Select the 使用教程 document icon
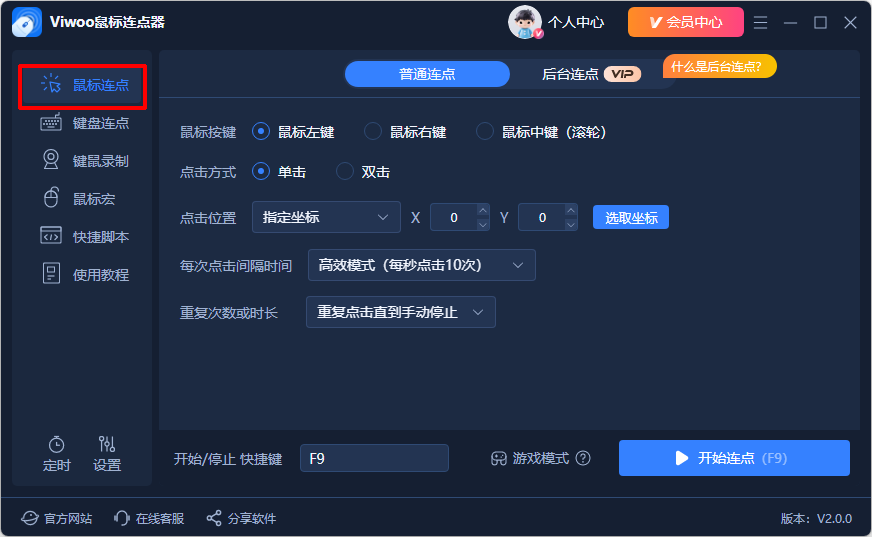Image resolution: width=872 pixels, height=537 pixels. pyautogui.click(x=51, y=274)
